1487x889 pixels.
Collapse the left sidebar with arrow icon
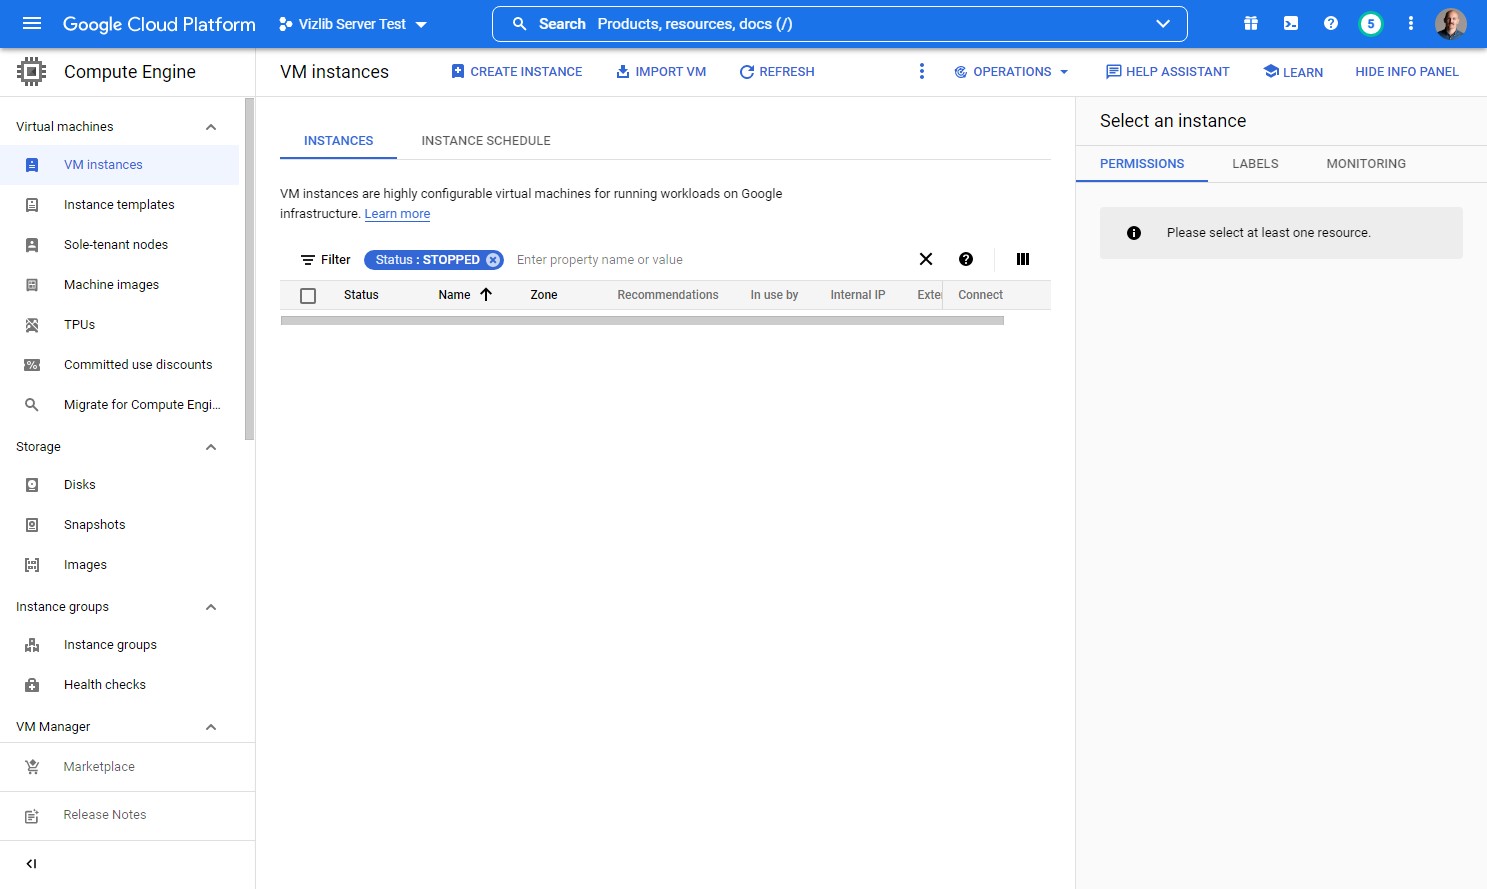click(31, 864)
